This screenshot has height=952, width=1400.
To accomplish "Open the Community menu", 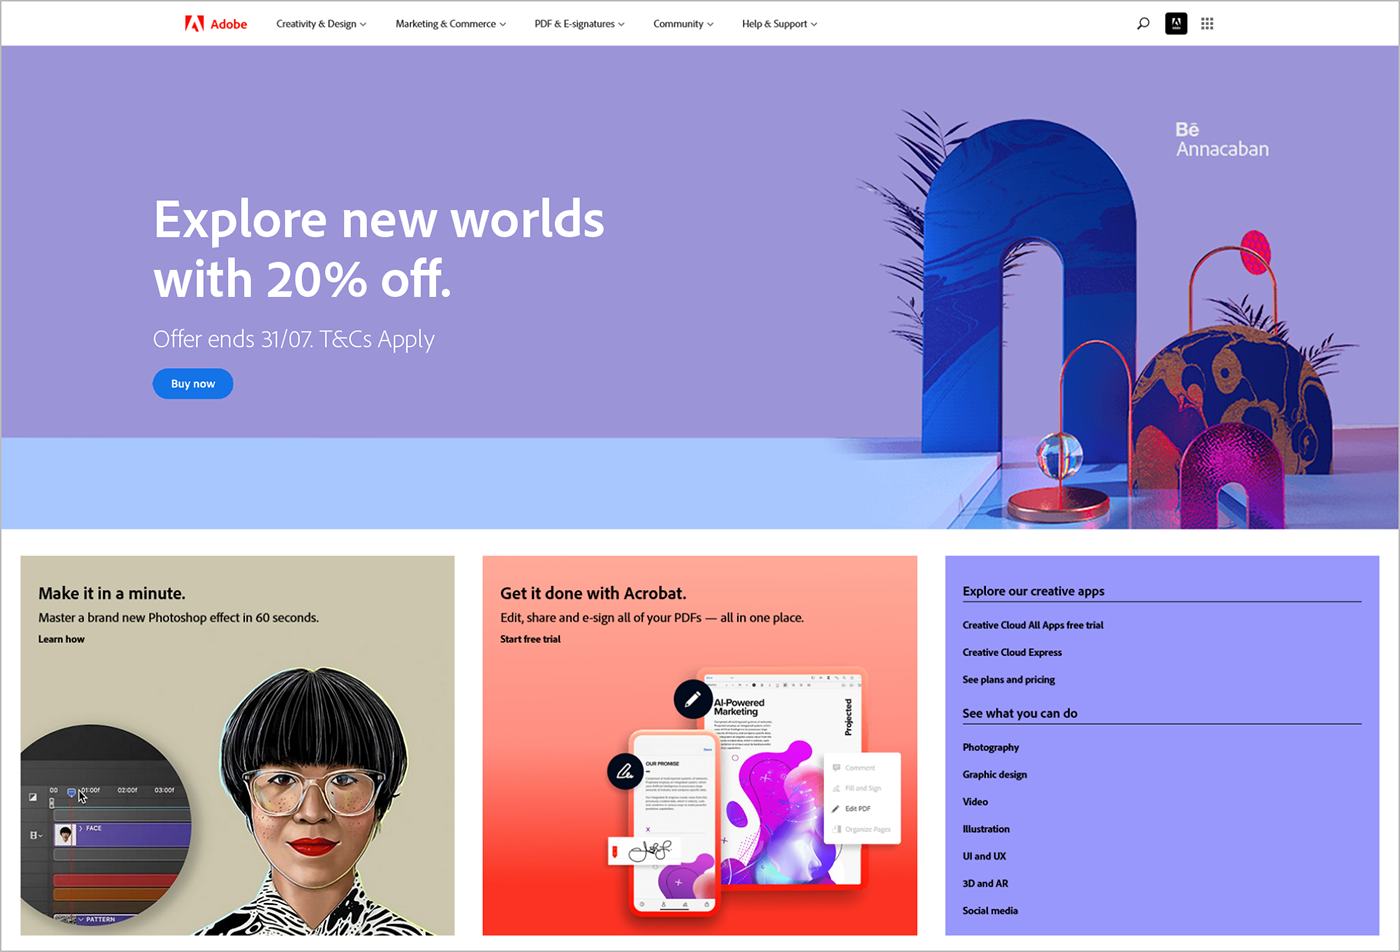I will point(683,23).
